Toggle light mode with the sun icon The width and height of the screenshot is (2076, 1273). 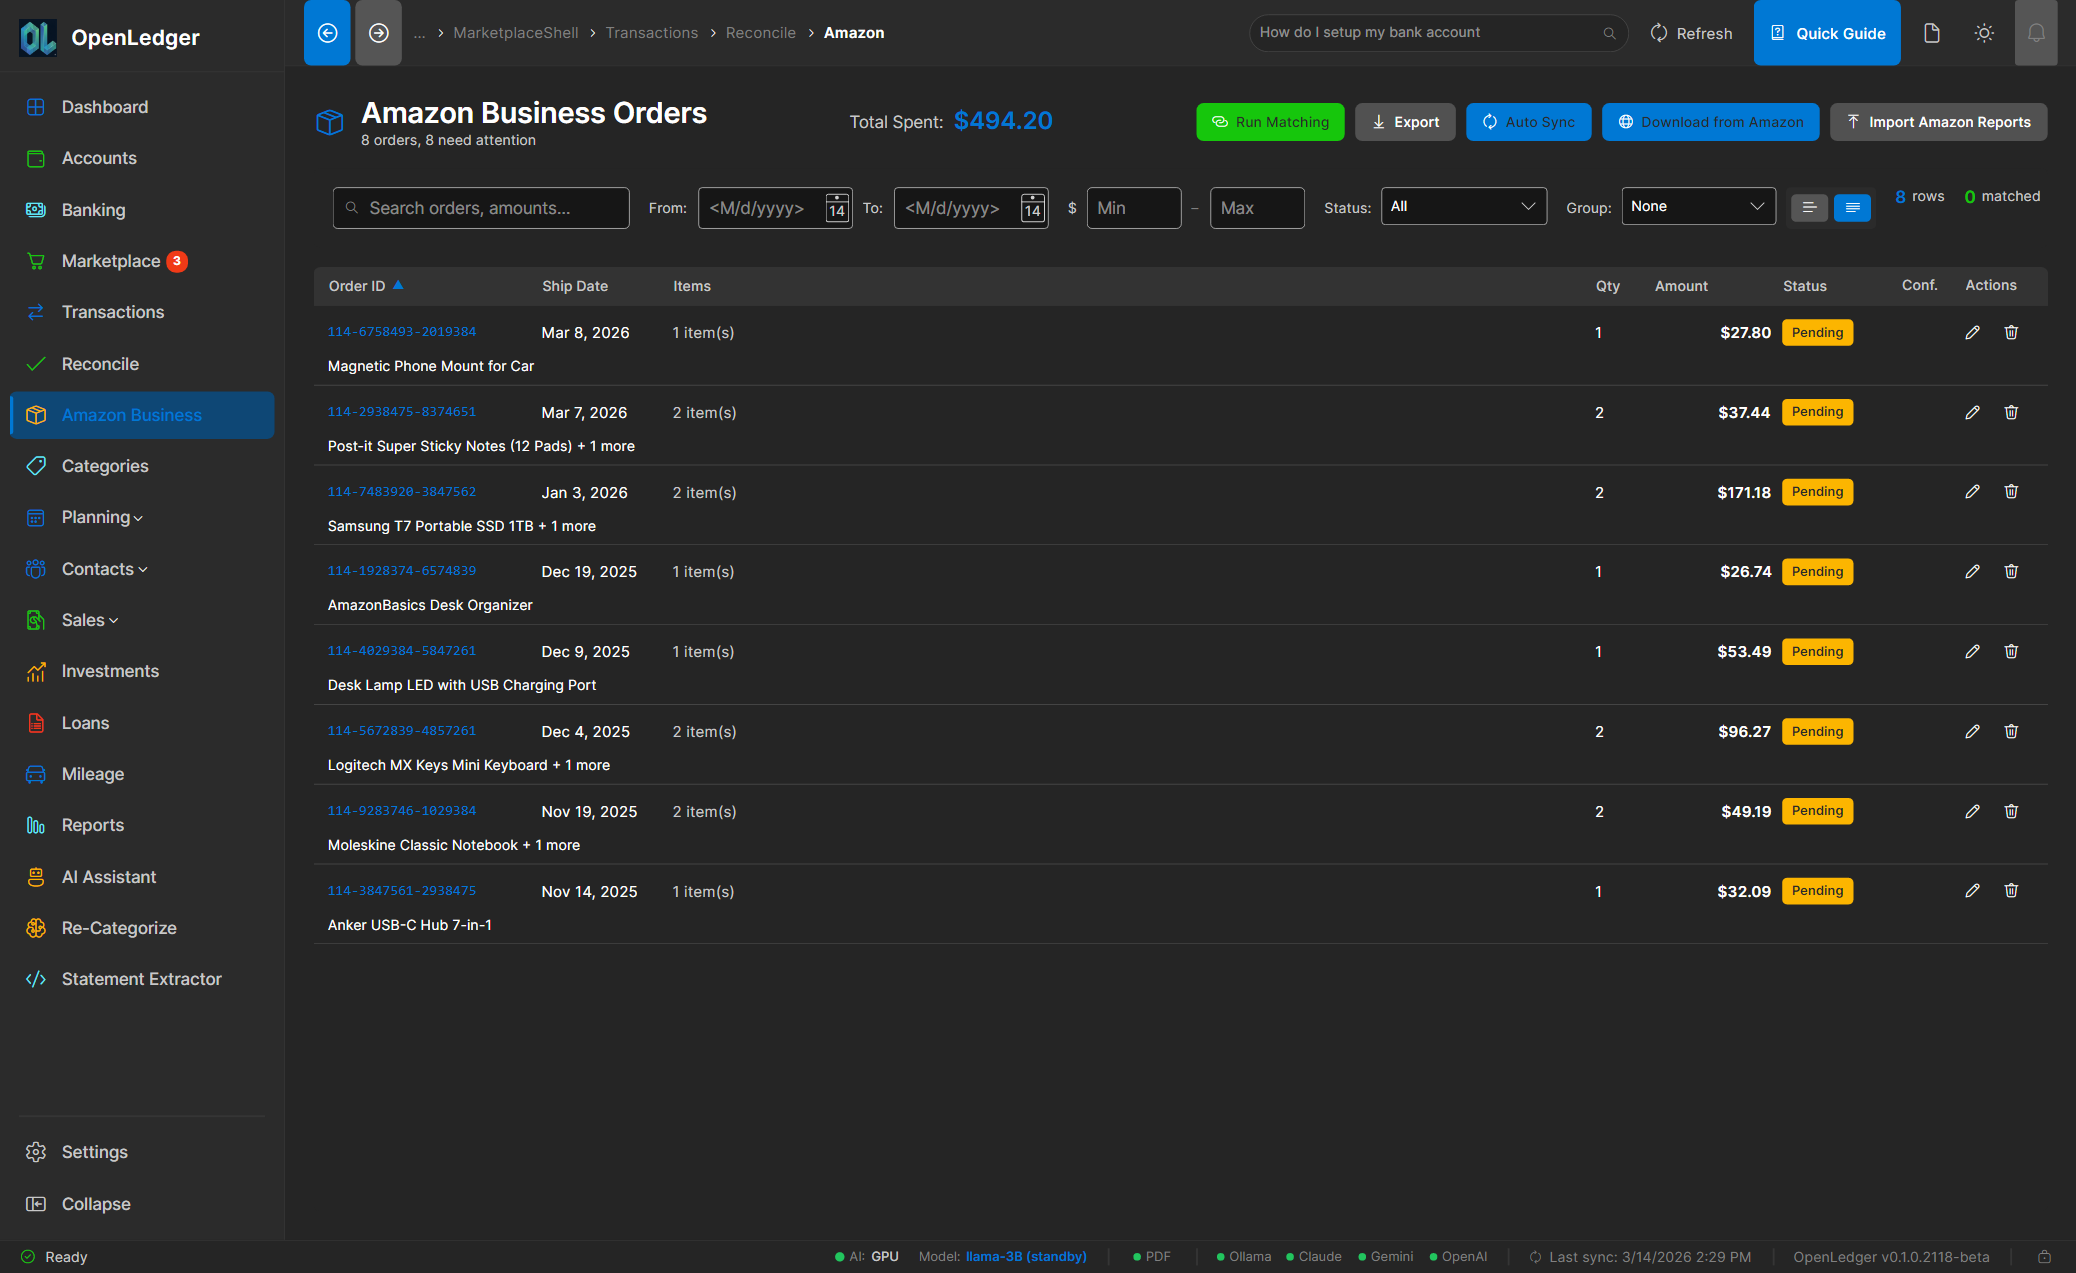tap(1984, 32)
